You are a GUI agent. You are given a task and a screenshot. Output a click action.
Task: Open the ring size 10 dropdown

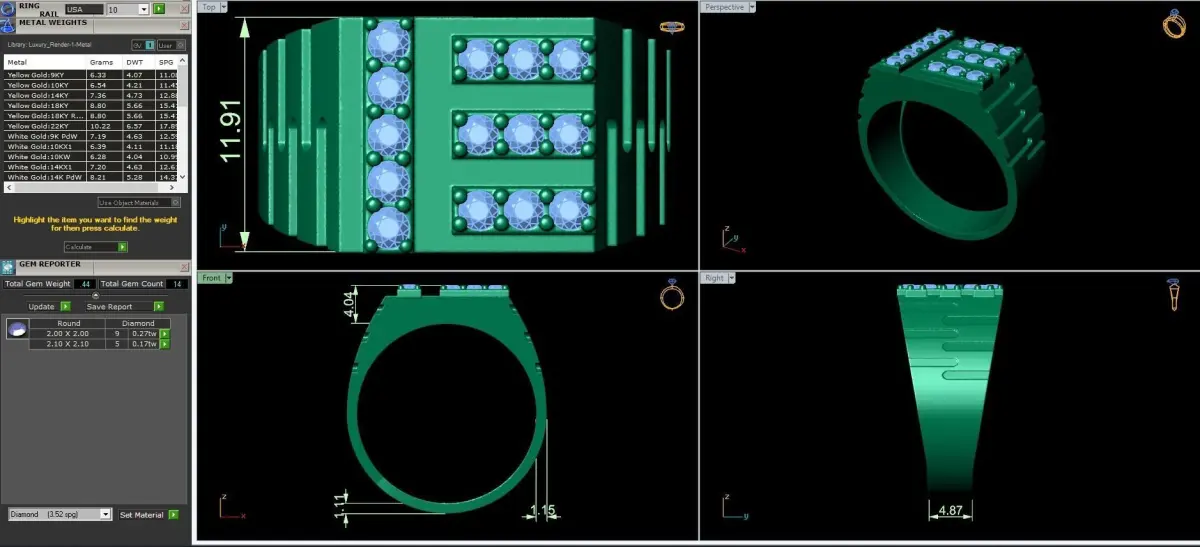143,9
